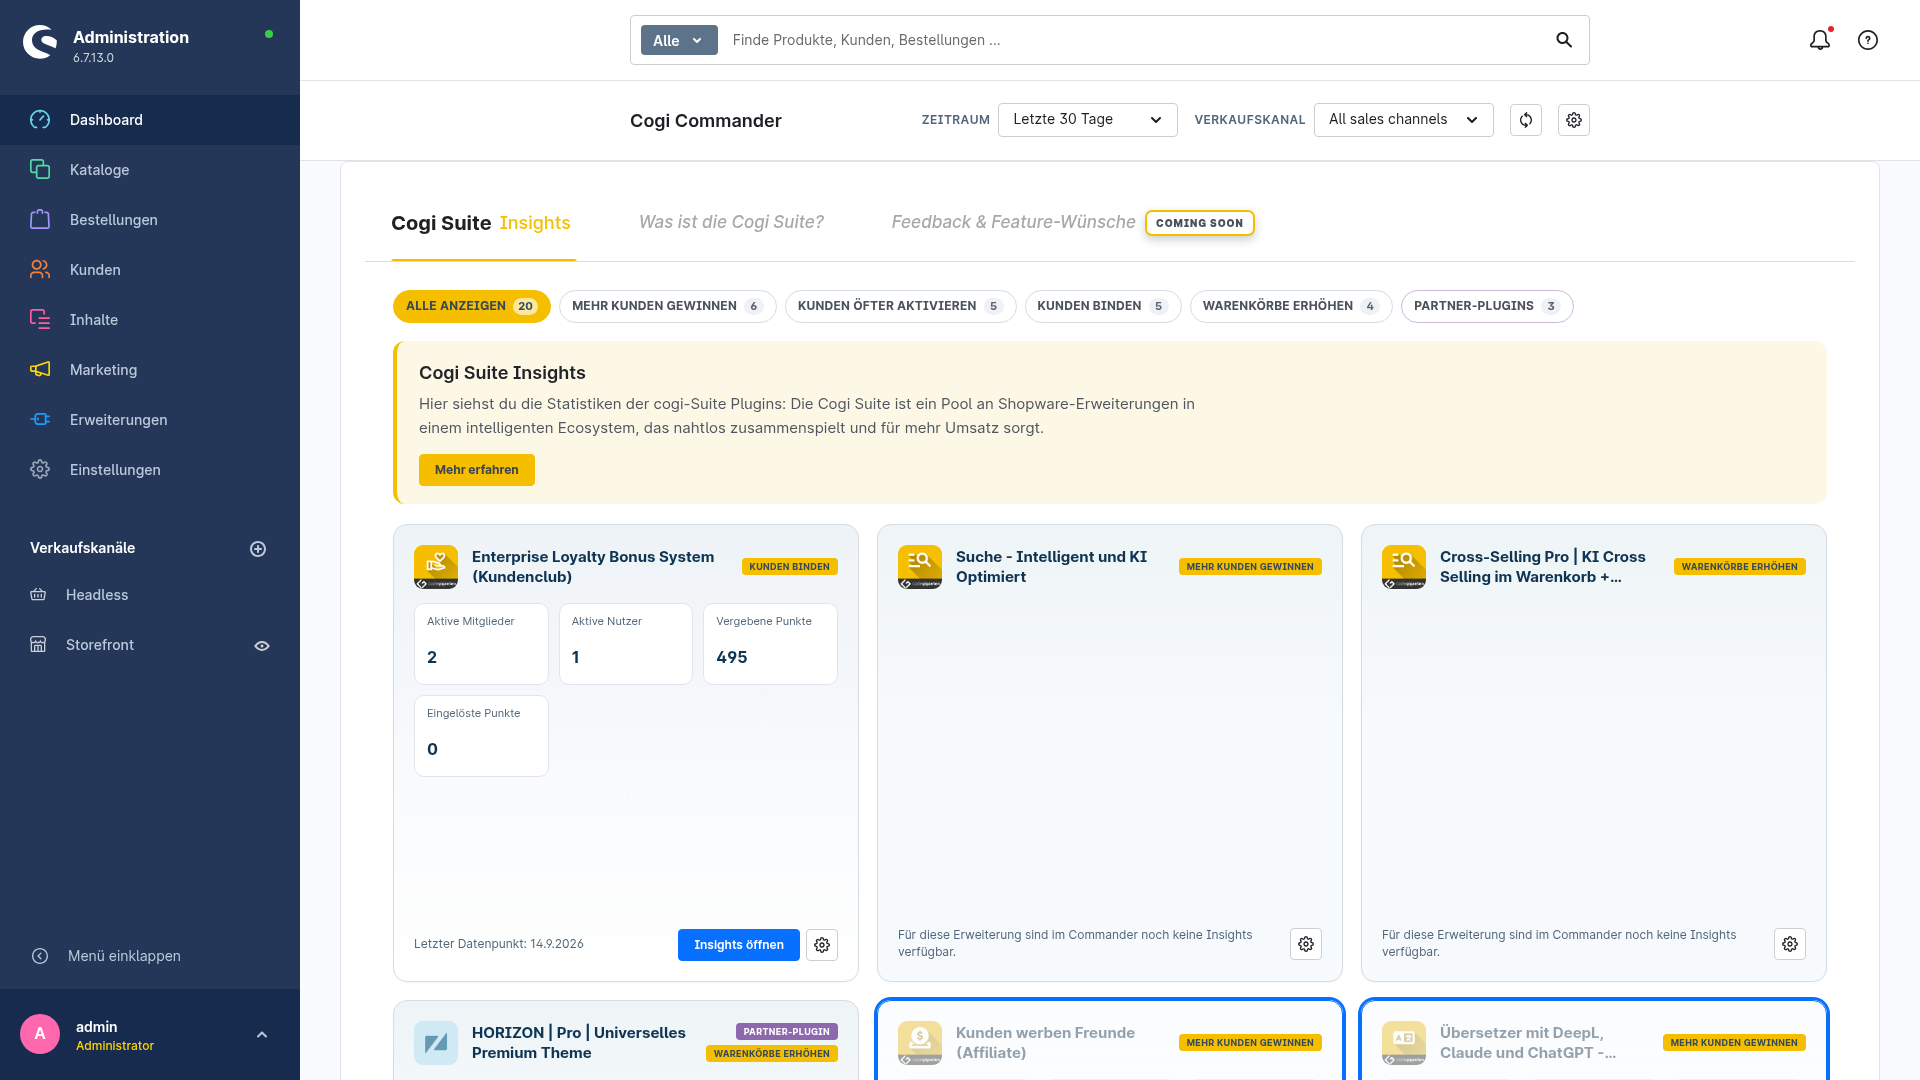Image resolution: width=1920 pixels, height=1080 pixels.
Task: Click the Mehr erfahren button
Action: [477, 470]
